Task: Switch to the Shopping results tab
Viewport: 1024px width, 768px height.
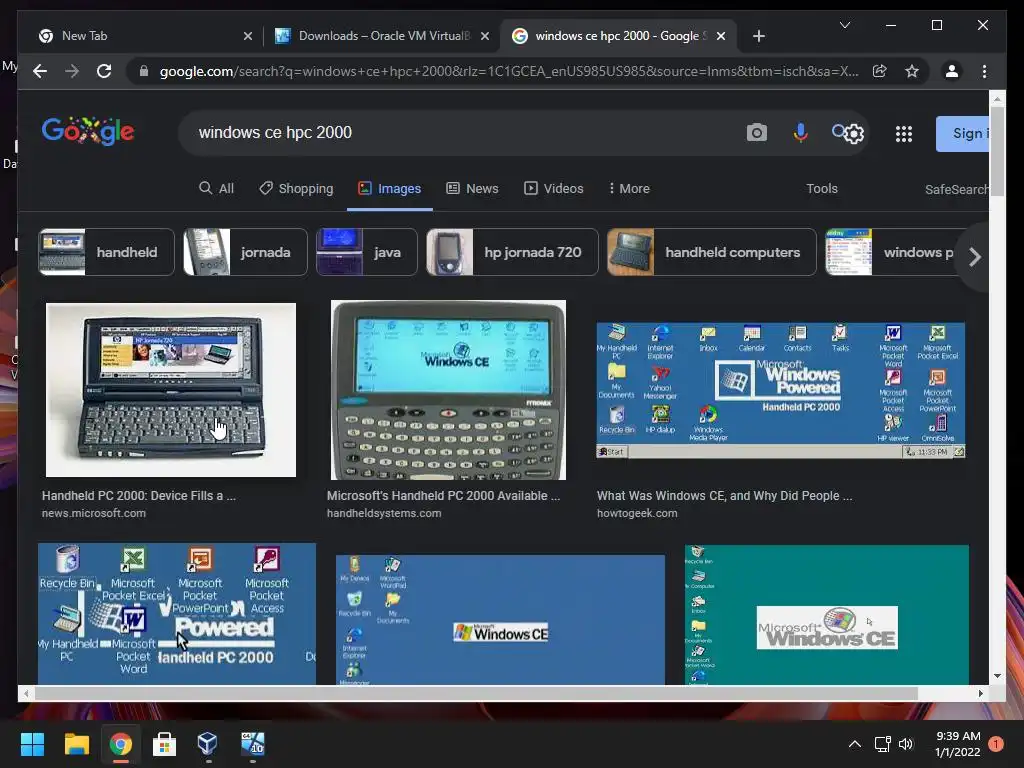Action: point(296,188)
